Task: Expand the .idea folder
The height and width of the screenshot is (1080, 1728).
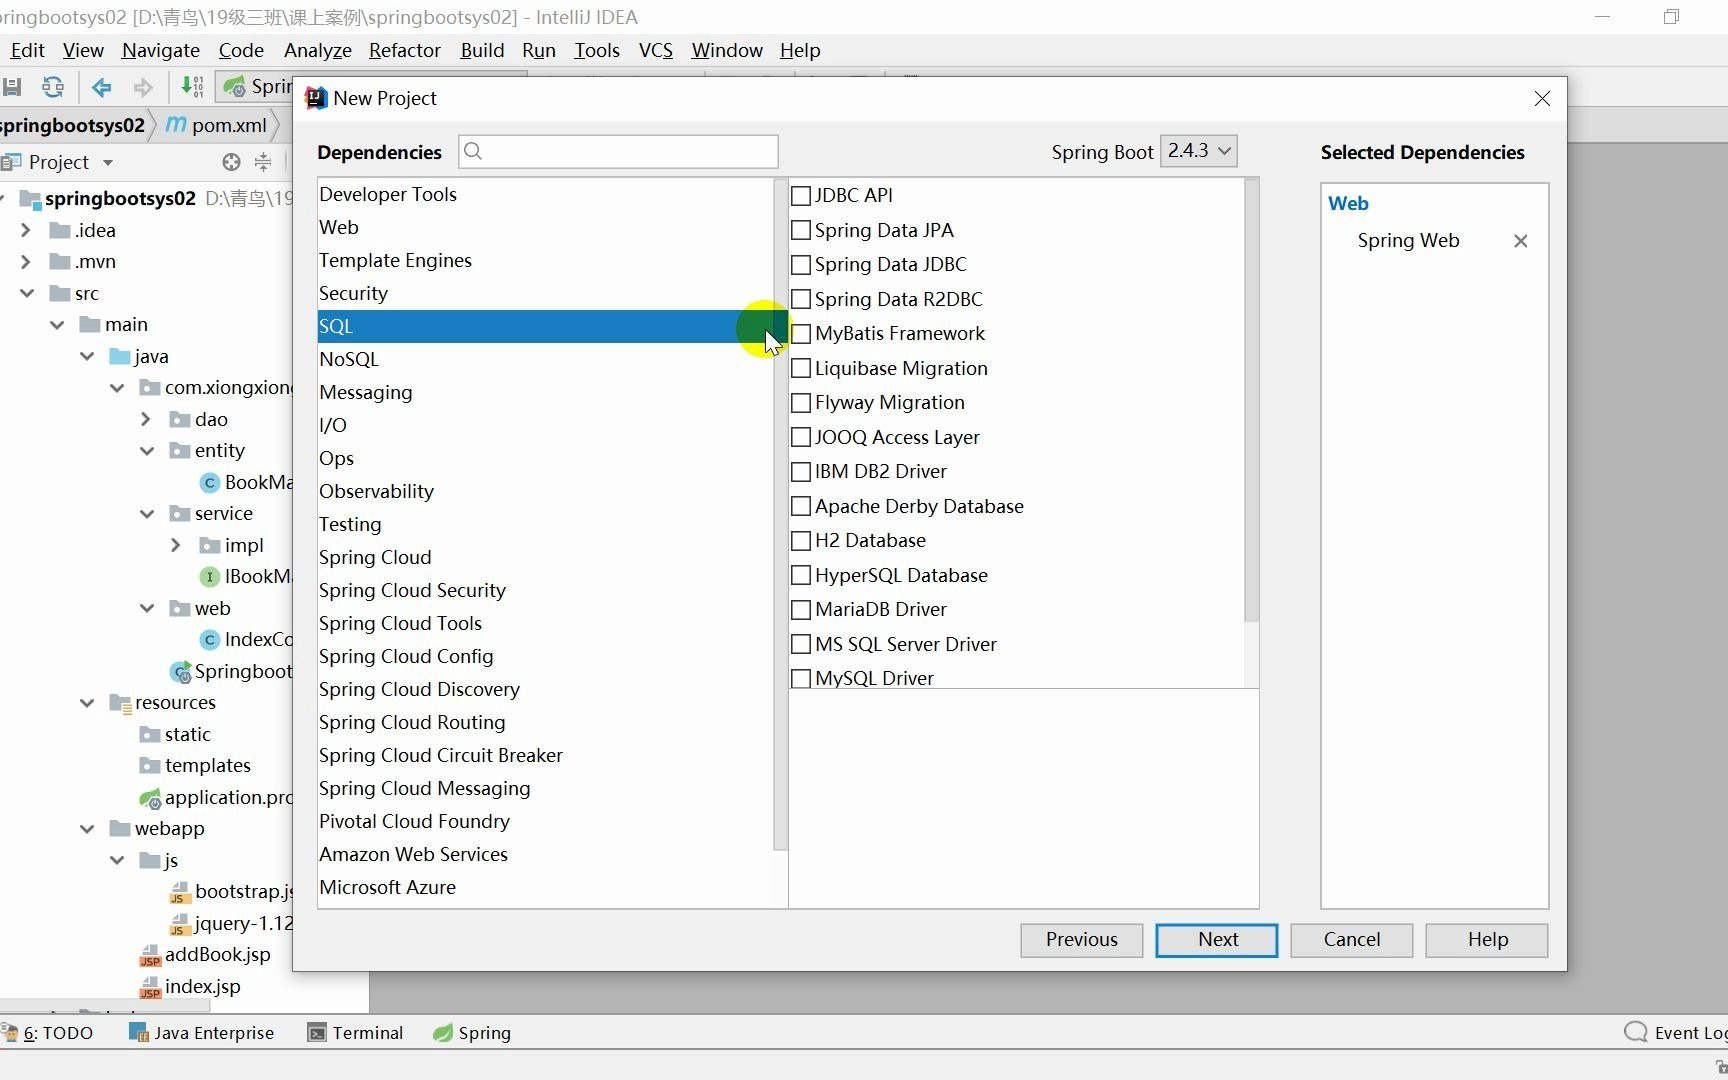Action: click(26, 230)
